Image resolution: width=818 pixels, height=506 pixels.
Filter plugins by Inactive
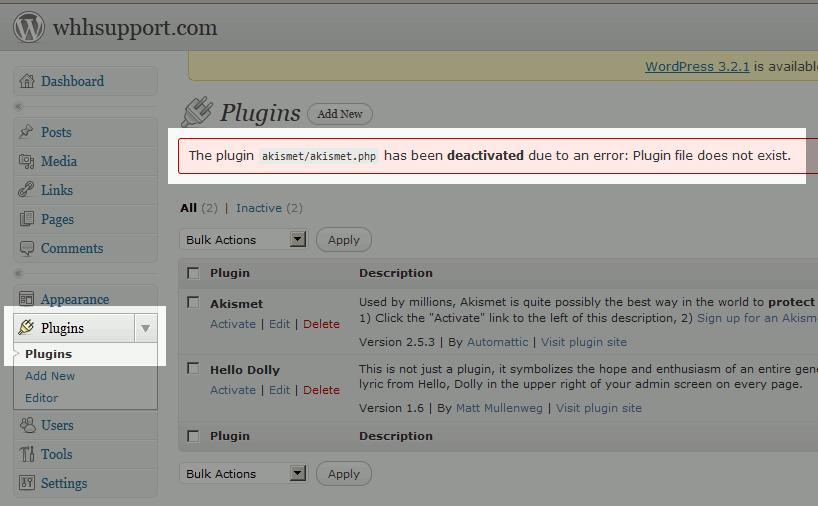259,208
